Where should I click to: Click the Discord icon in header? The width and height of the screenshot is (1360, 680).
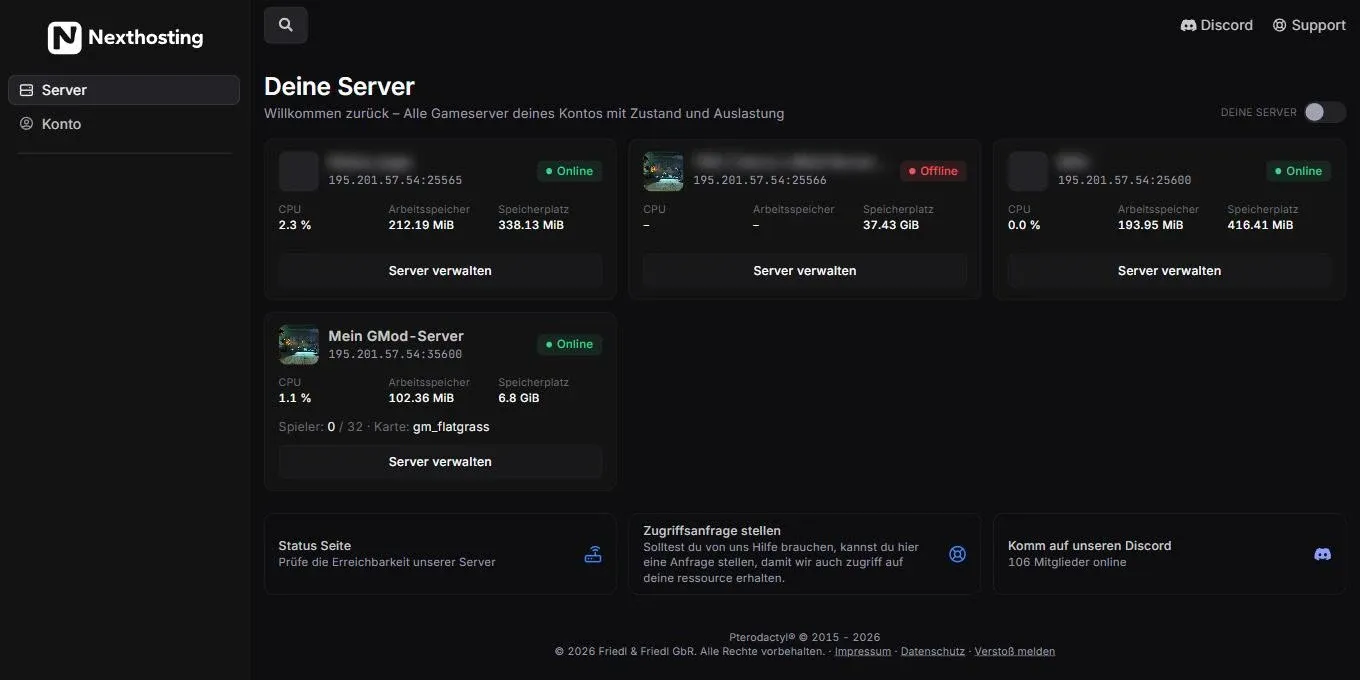click(1188, 25)
